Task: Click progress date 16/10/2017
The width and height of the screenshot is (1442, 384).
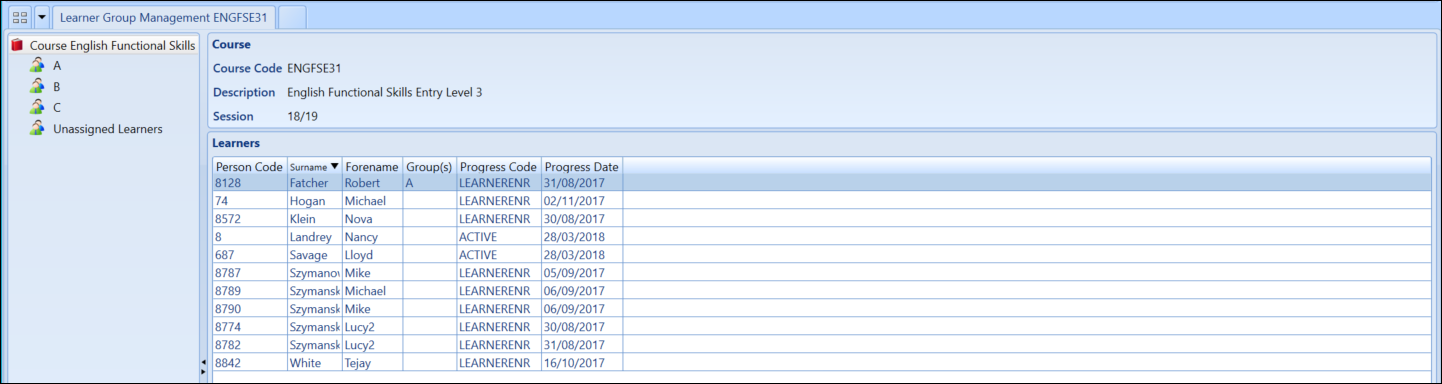Action: 581,362
